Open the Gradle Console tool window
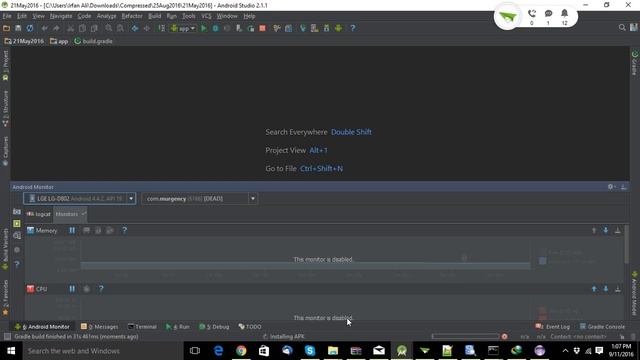 602,327
